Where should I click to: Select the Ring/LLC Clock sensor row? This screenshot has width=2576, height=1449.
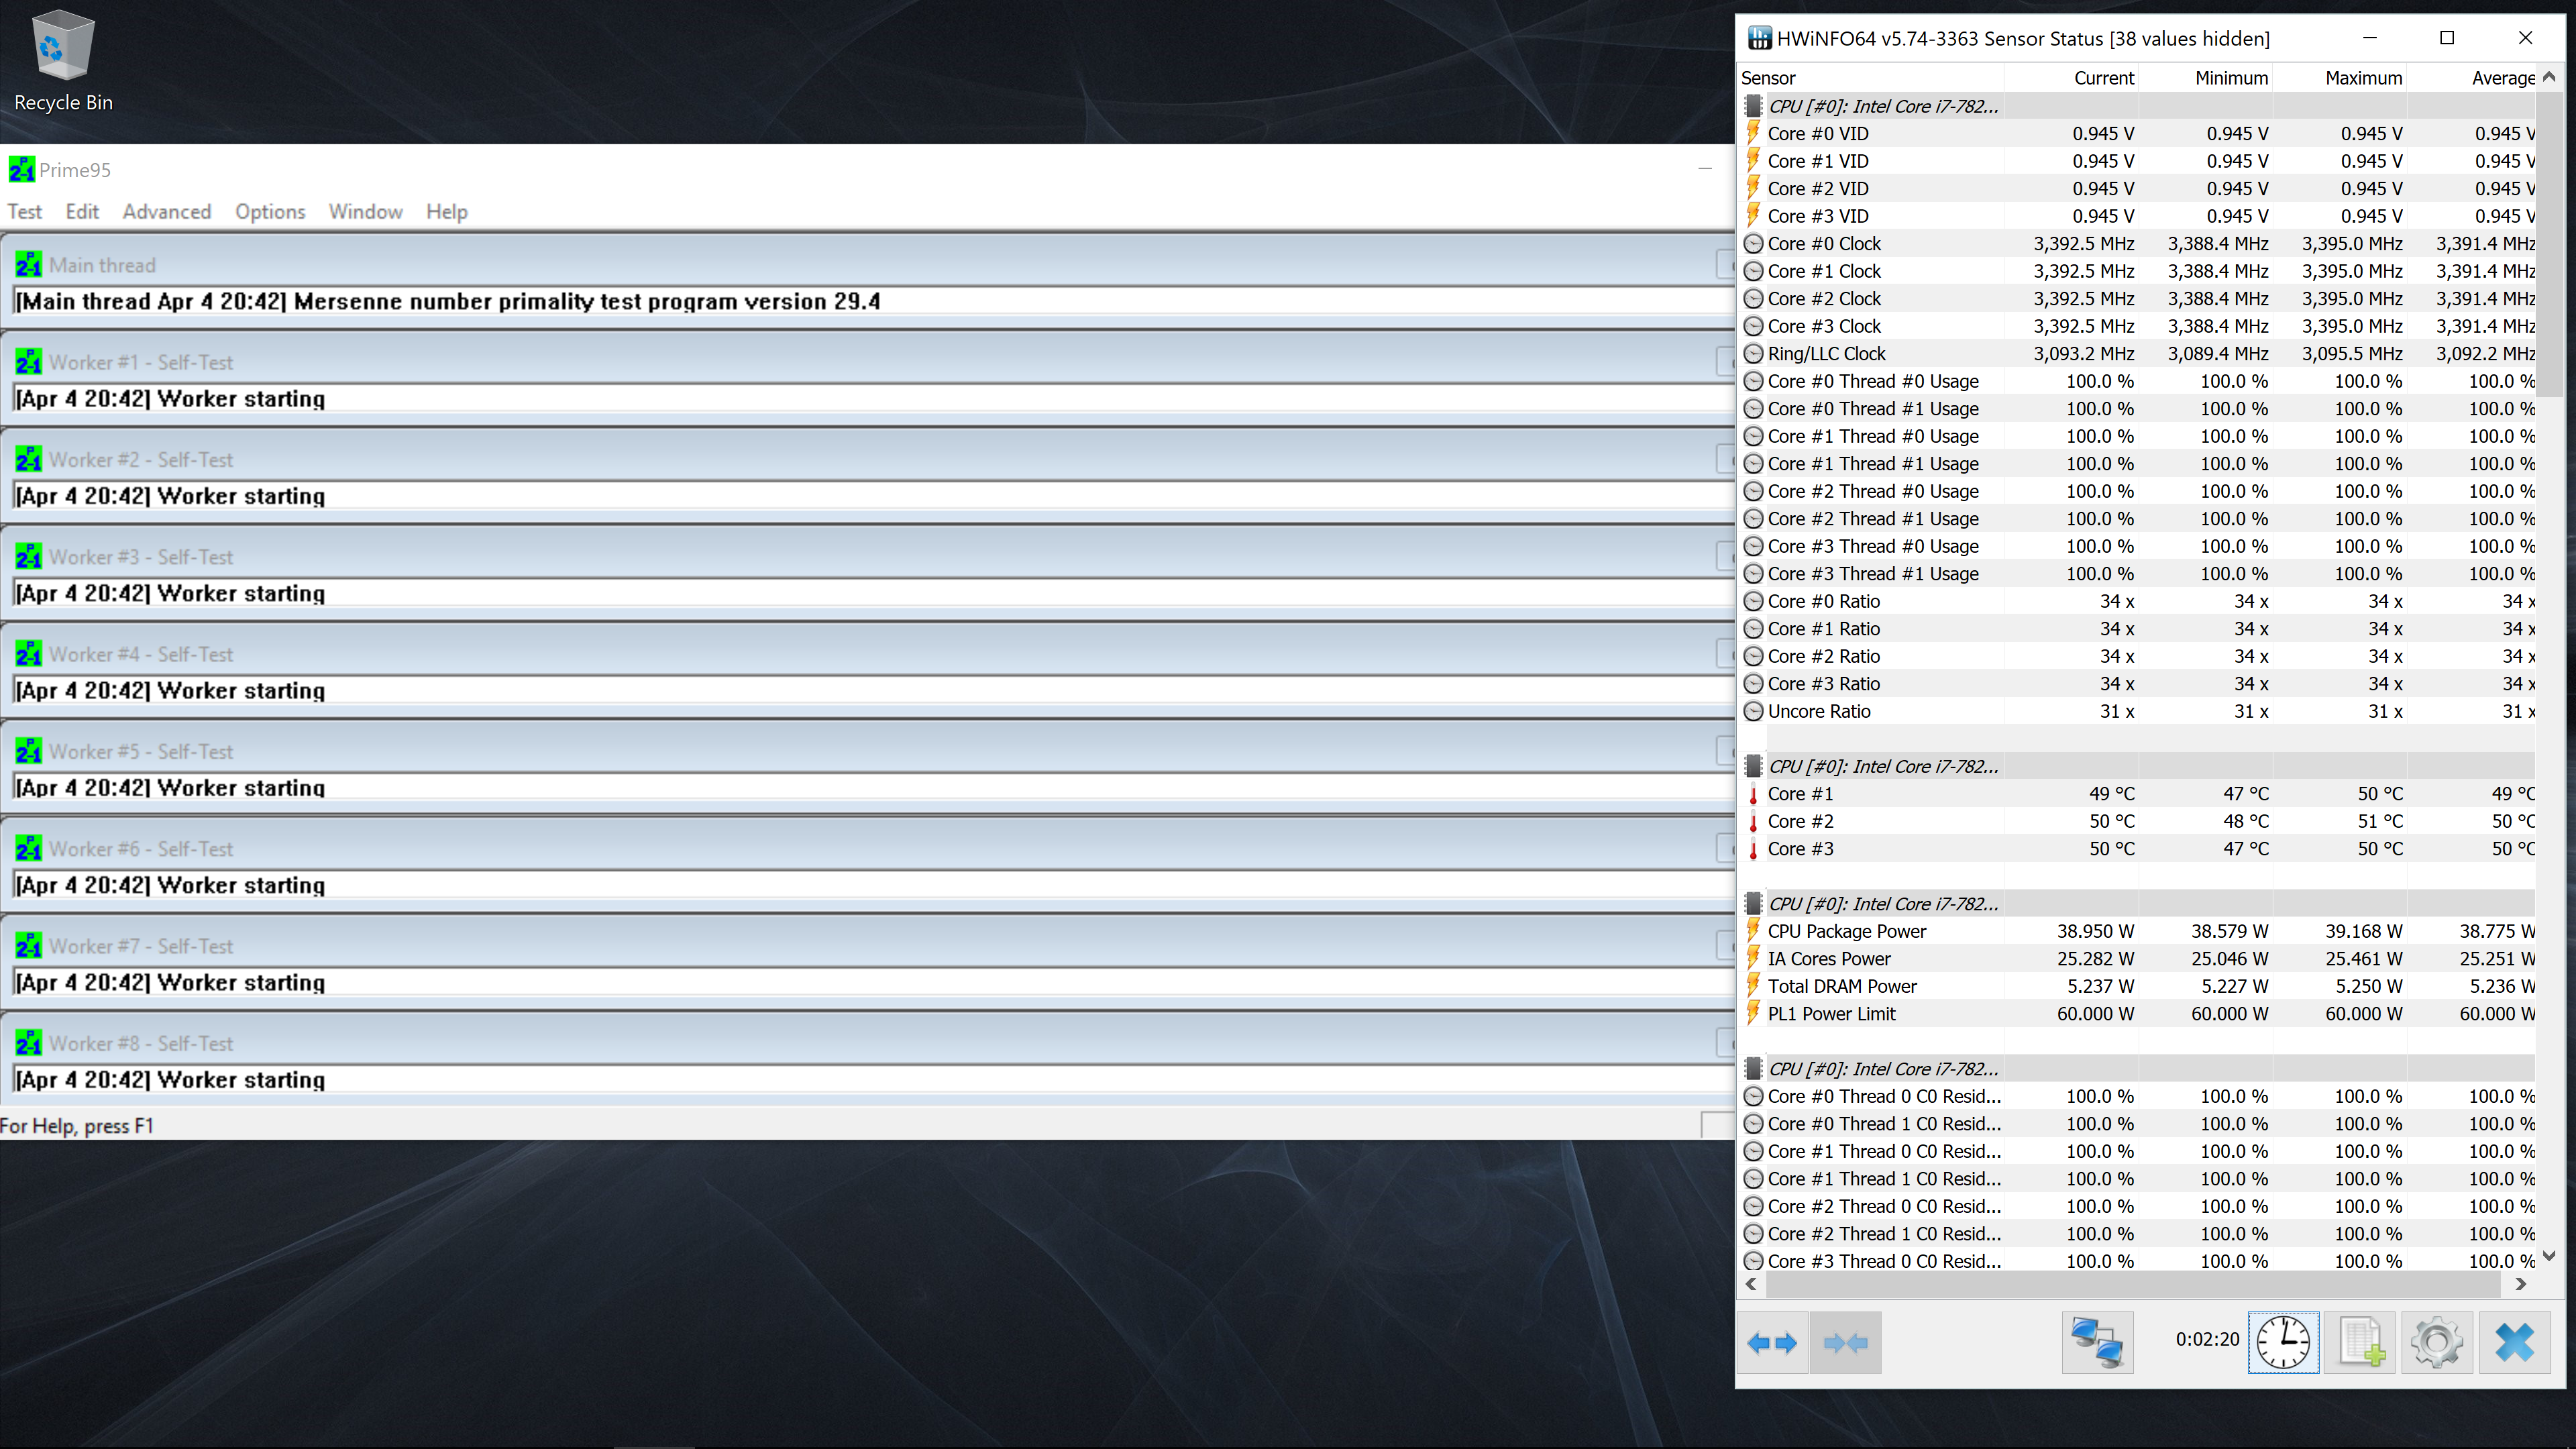(2138, 354)
